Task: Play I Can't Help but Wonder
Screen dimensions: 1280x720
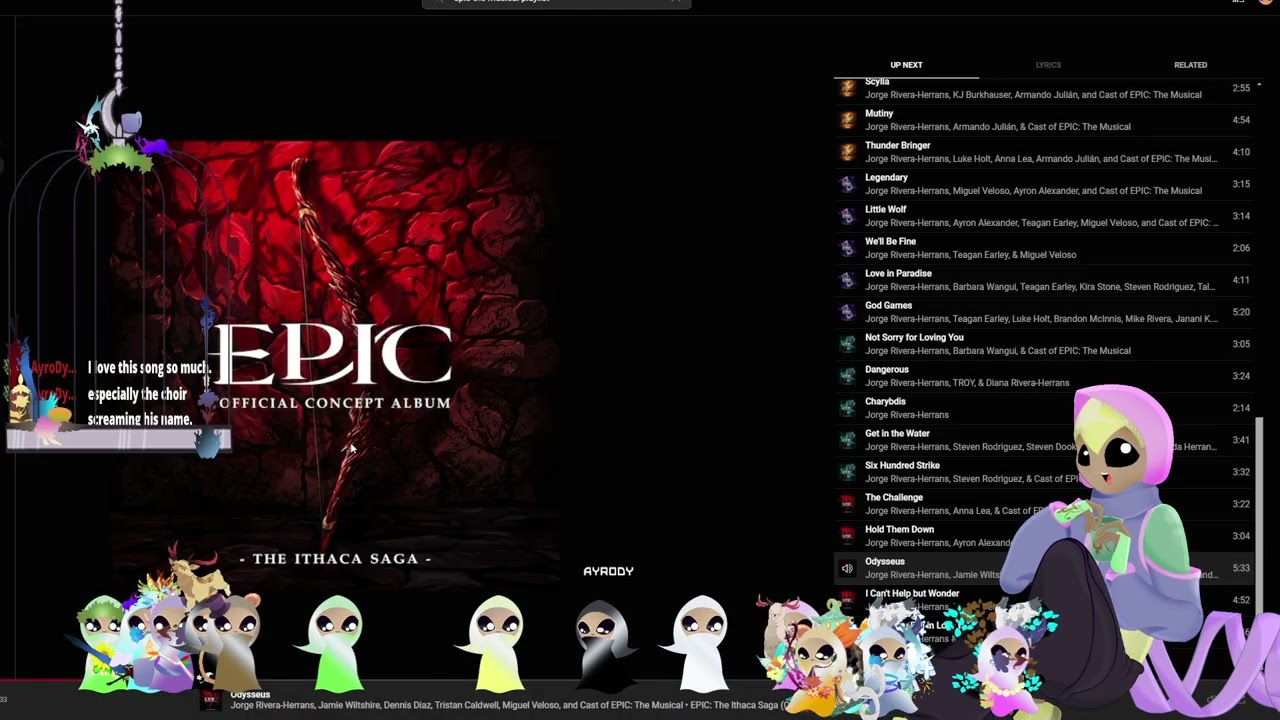Action: (x=912, y=594)
